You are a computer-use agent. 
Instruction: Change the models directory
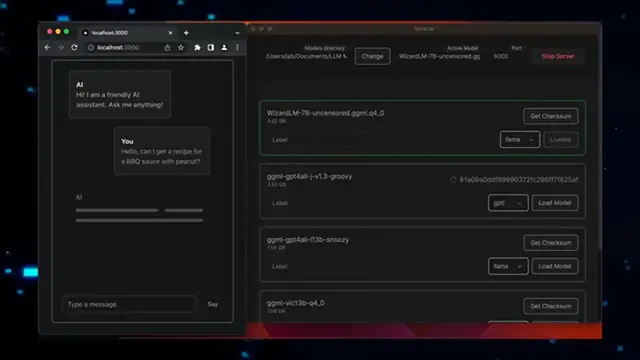pyautogui.click(x=372, y=56)
